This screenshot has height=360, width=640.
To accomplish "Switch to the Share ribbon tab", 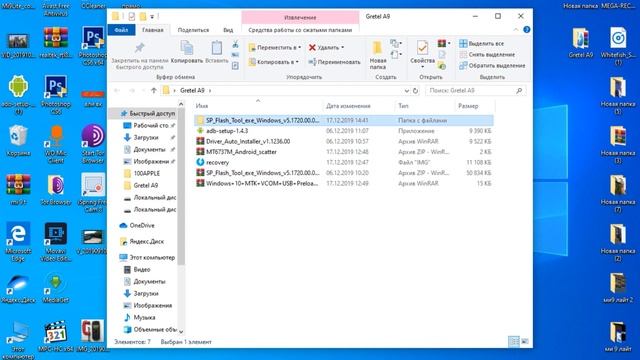I will coord(193,30).
